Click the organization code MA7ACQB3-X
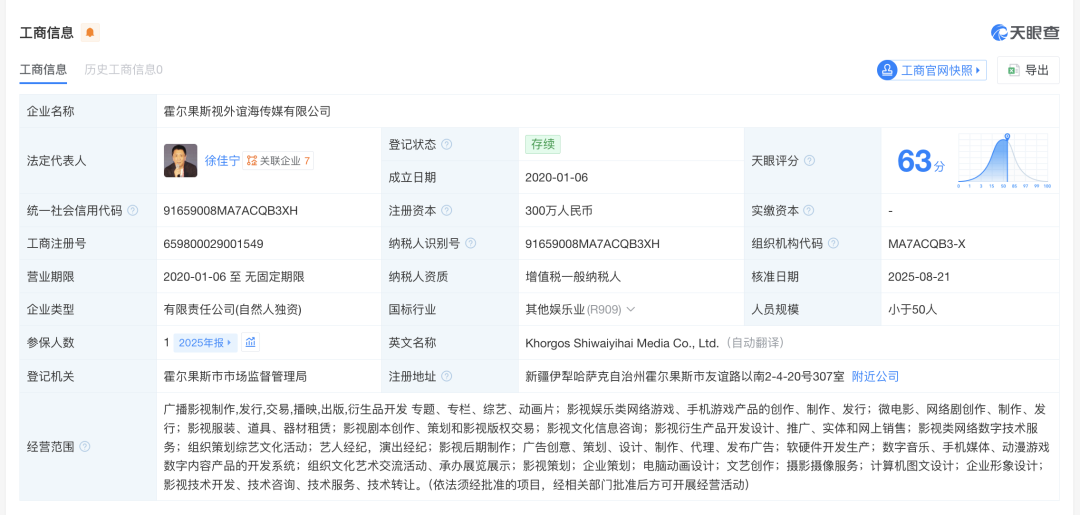 (x=925, y=244)
